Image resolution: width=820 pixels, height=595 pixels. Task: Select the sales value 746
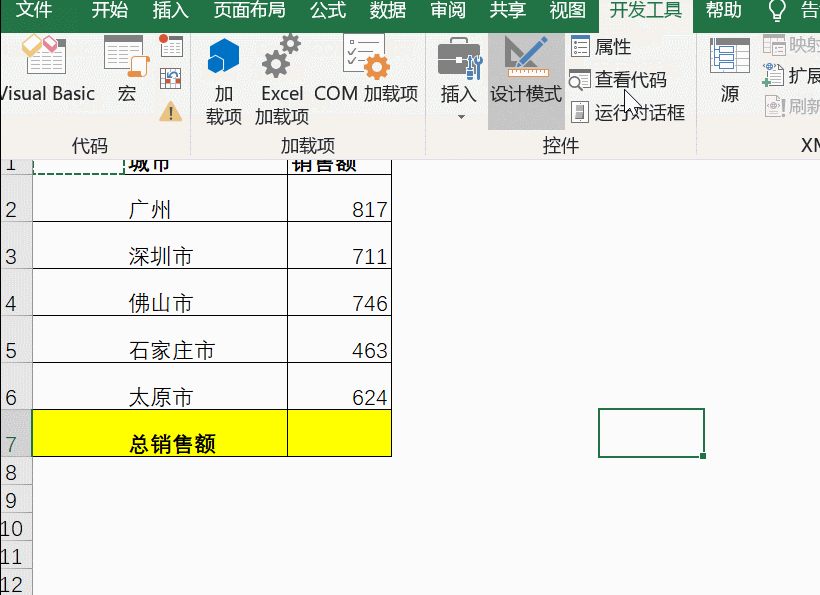[x=339, y=293]
